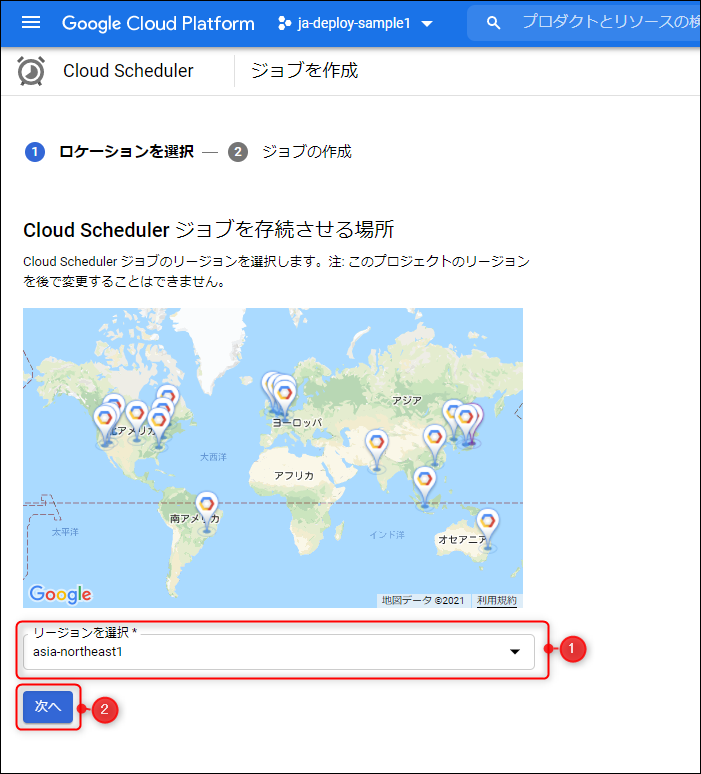Click the Cloud Scheduler product name
Screen dimensions: 701x774
point(128,71)
